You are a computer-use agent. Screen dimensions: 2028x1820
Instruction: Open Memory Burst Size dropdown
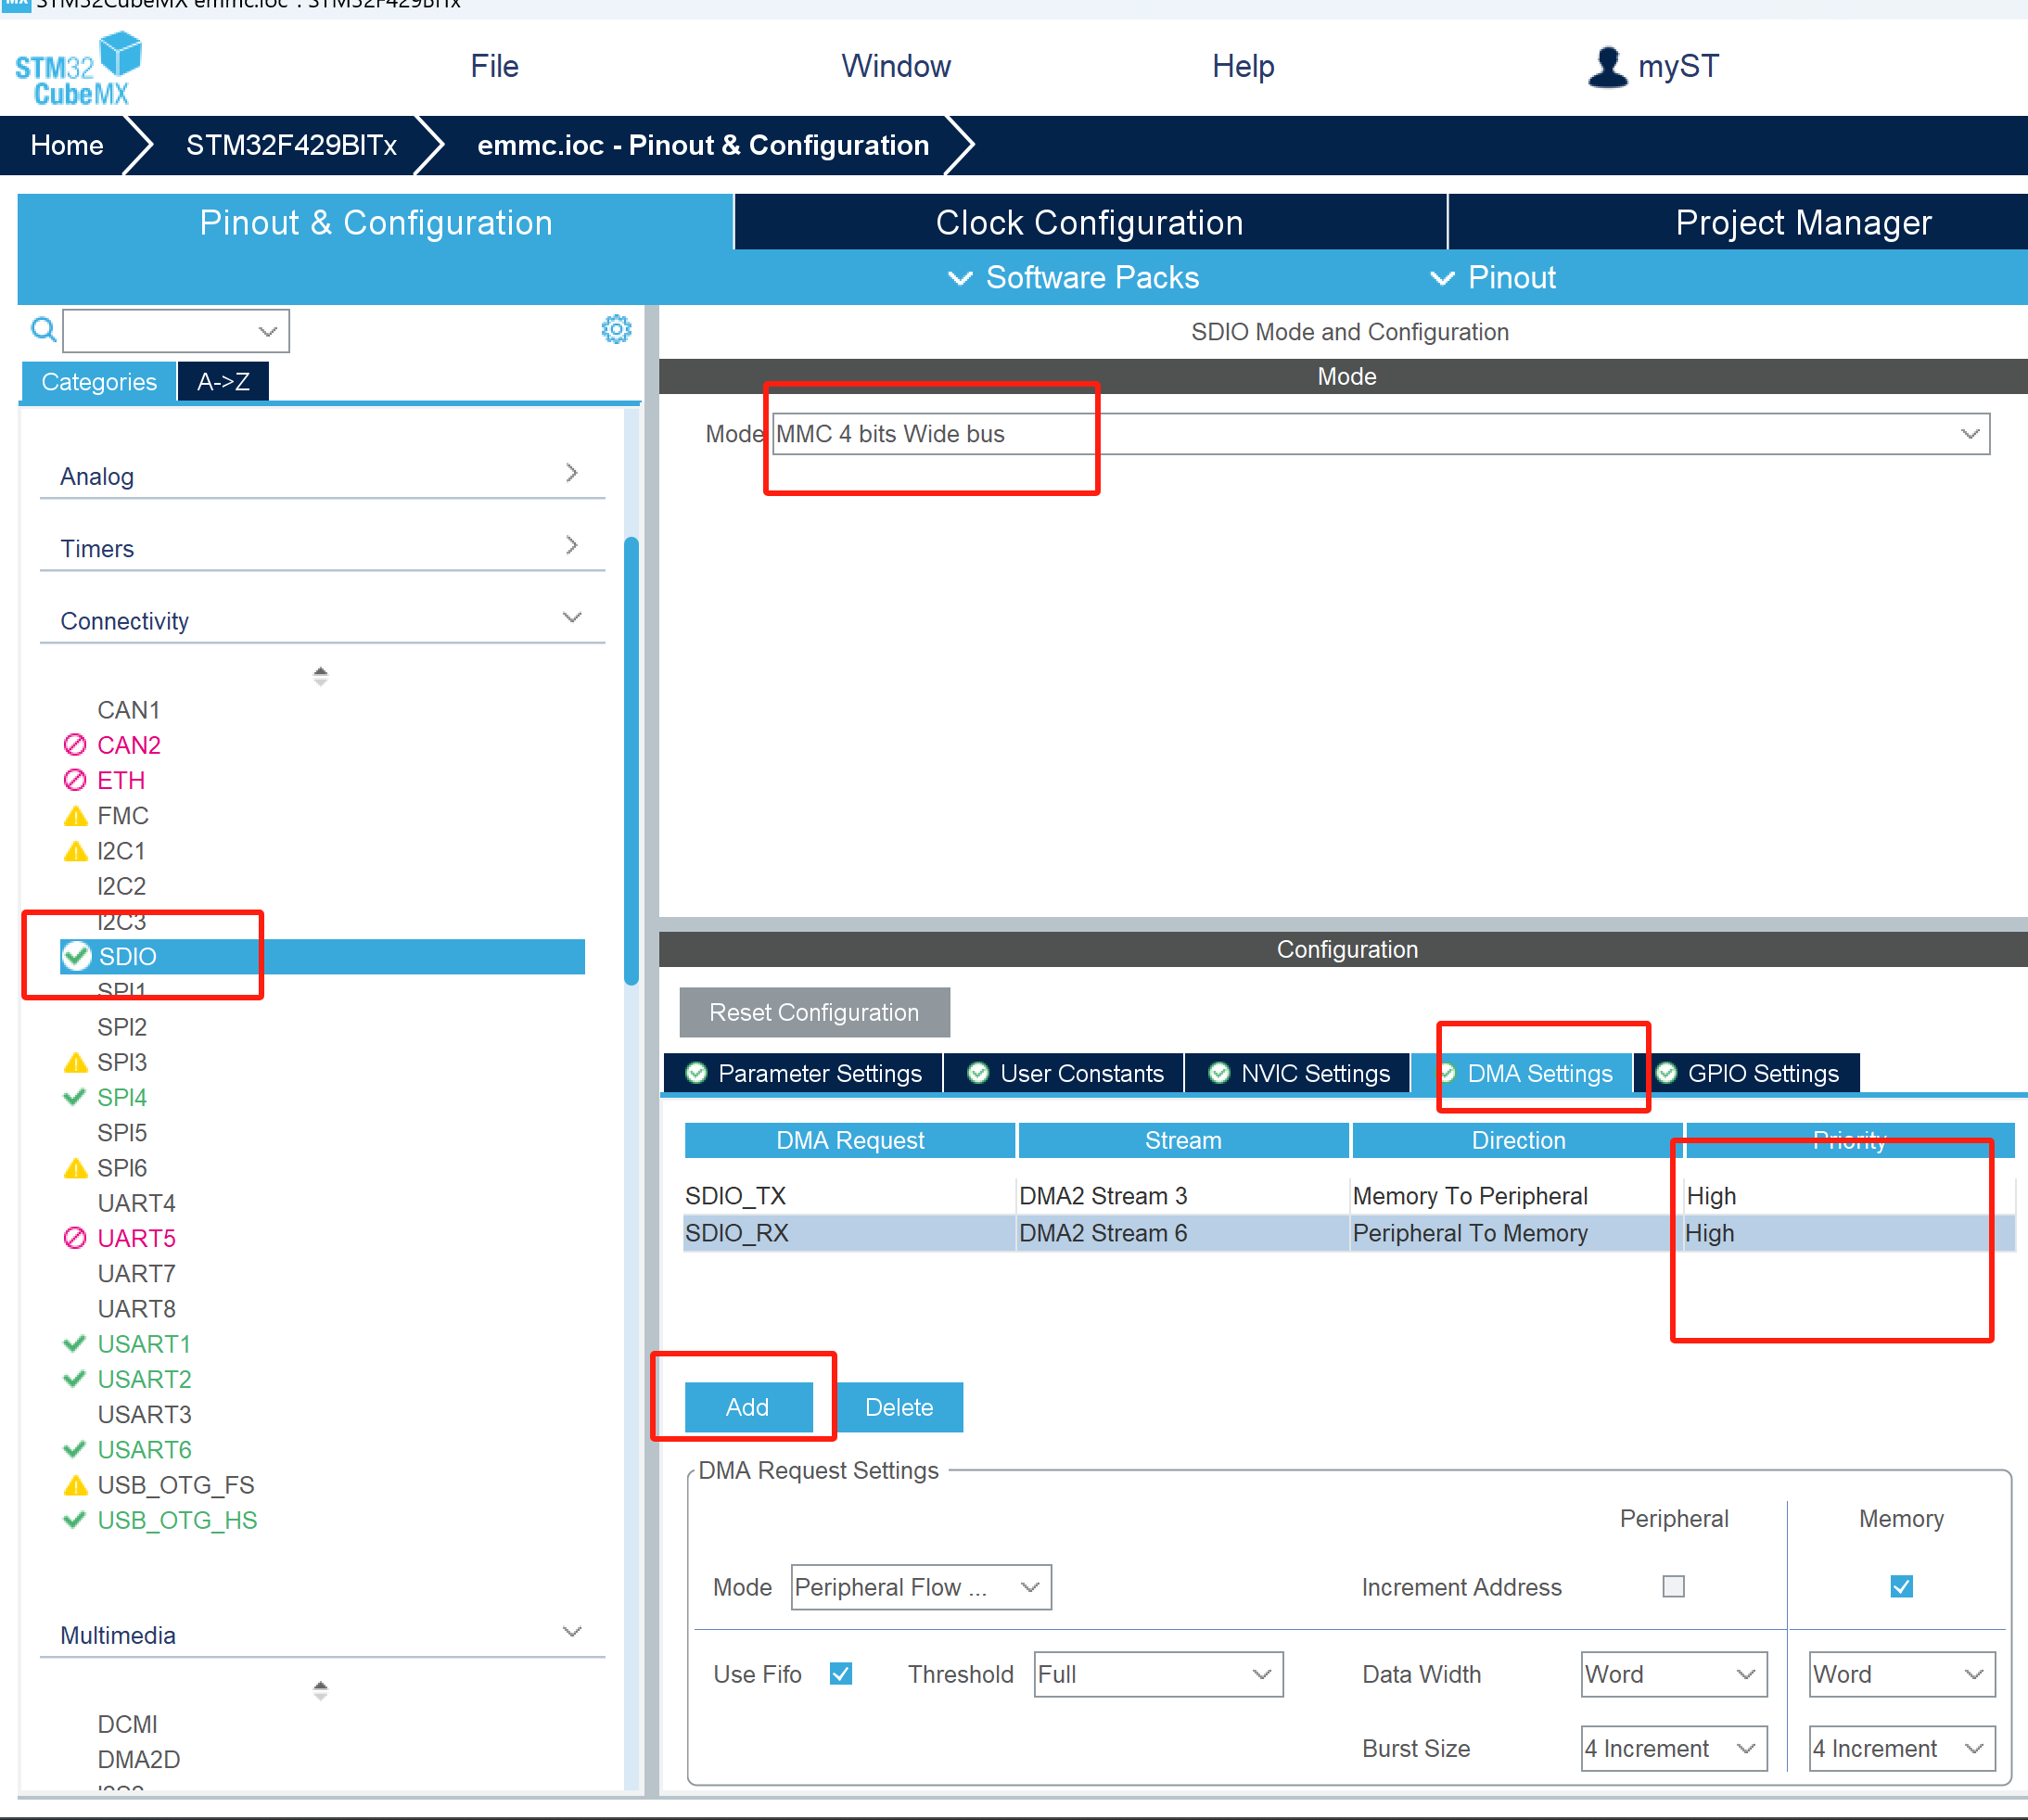1901,1748
